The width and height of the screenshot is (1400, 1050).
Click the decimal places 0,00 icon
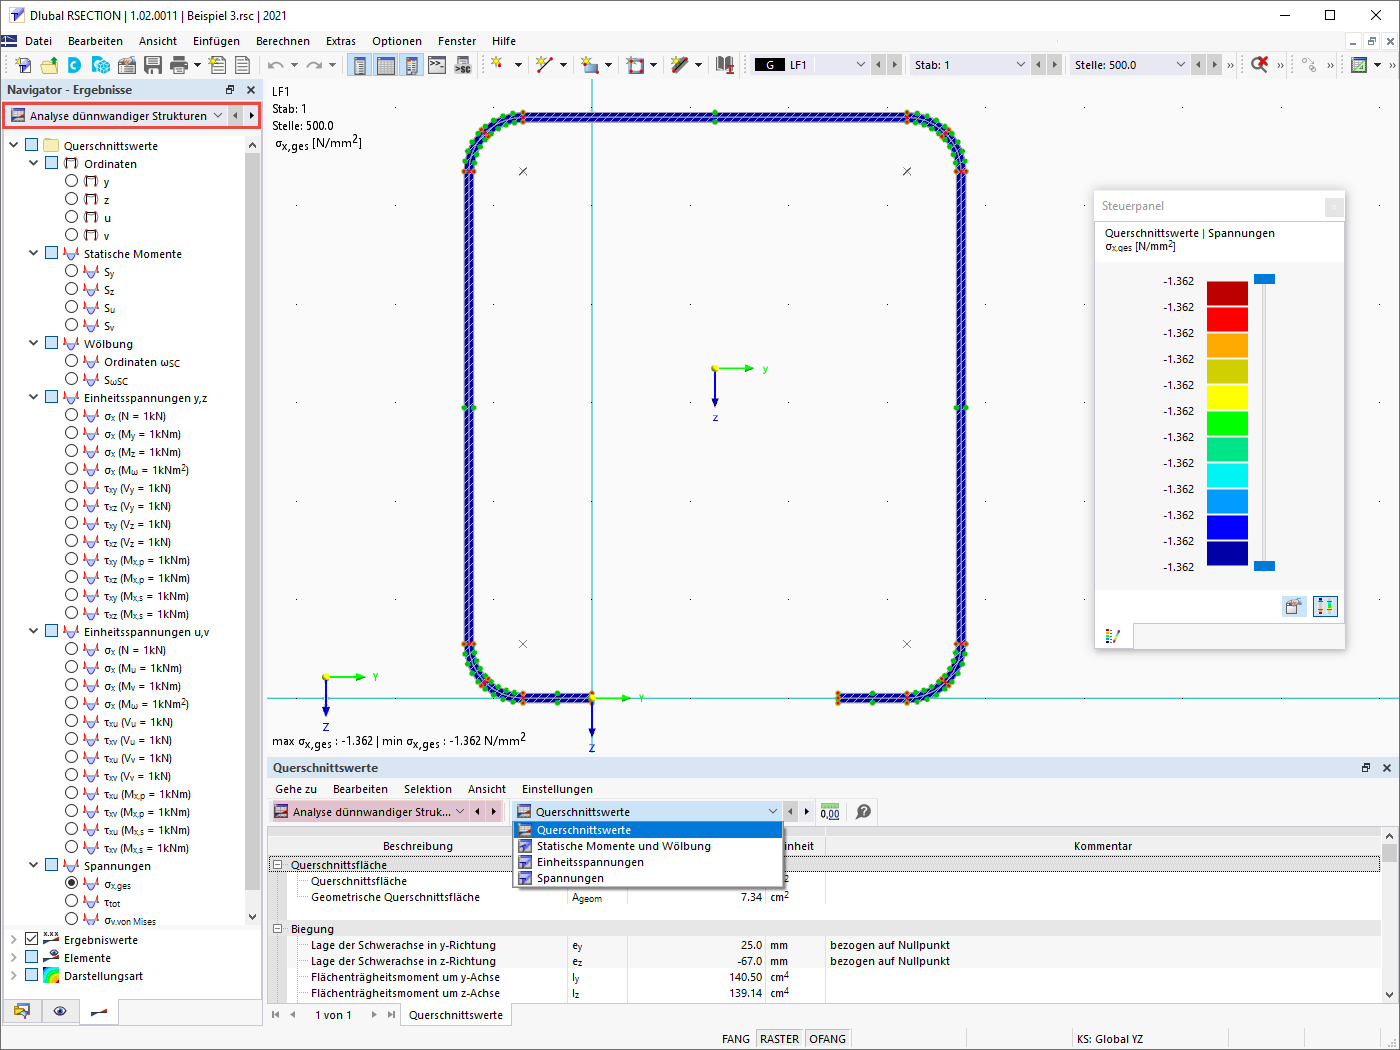830,812
